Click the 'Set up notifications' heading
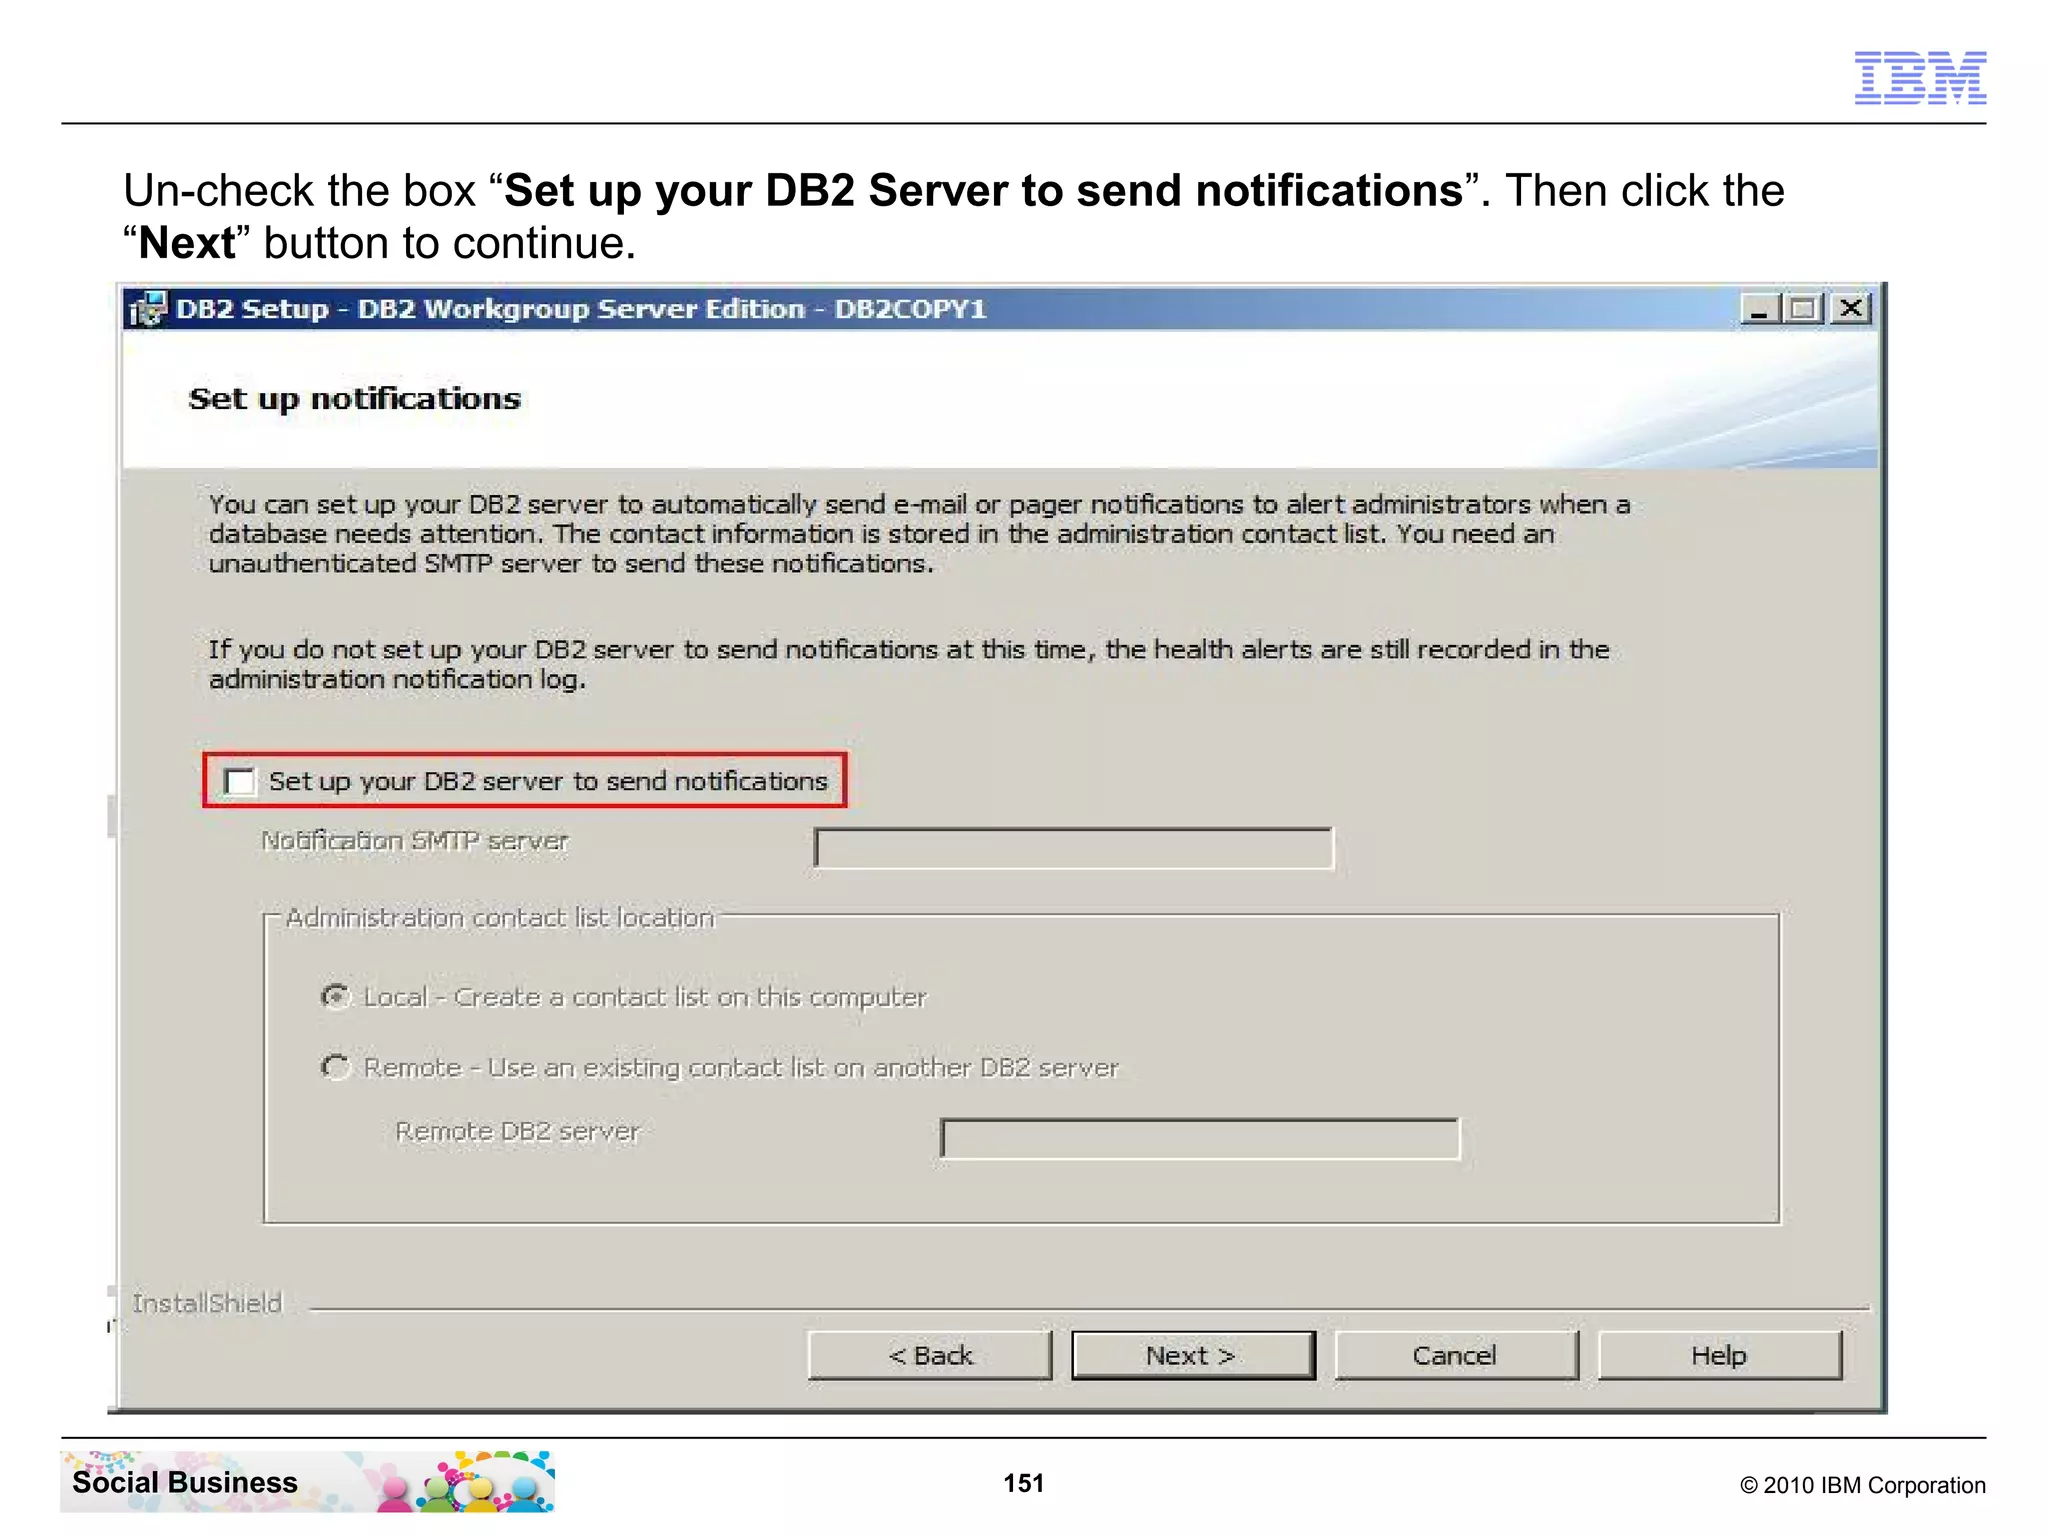This screenshot has width=2048, height=1536. click(x=355, y=399)
